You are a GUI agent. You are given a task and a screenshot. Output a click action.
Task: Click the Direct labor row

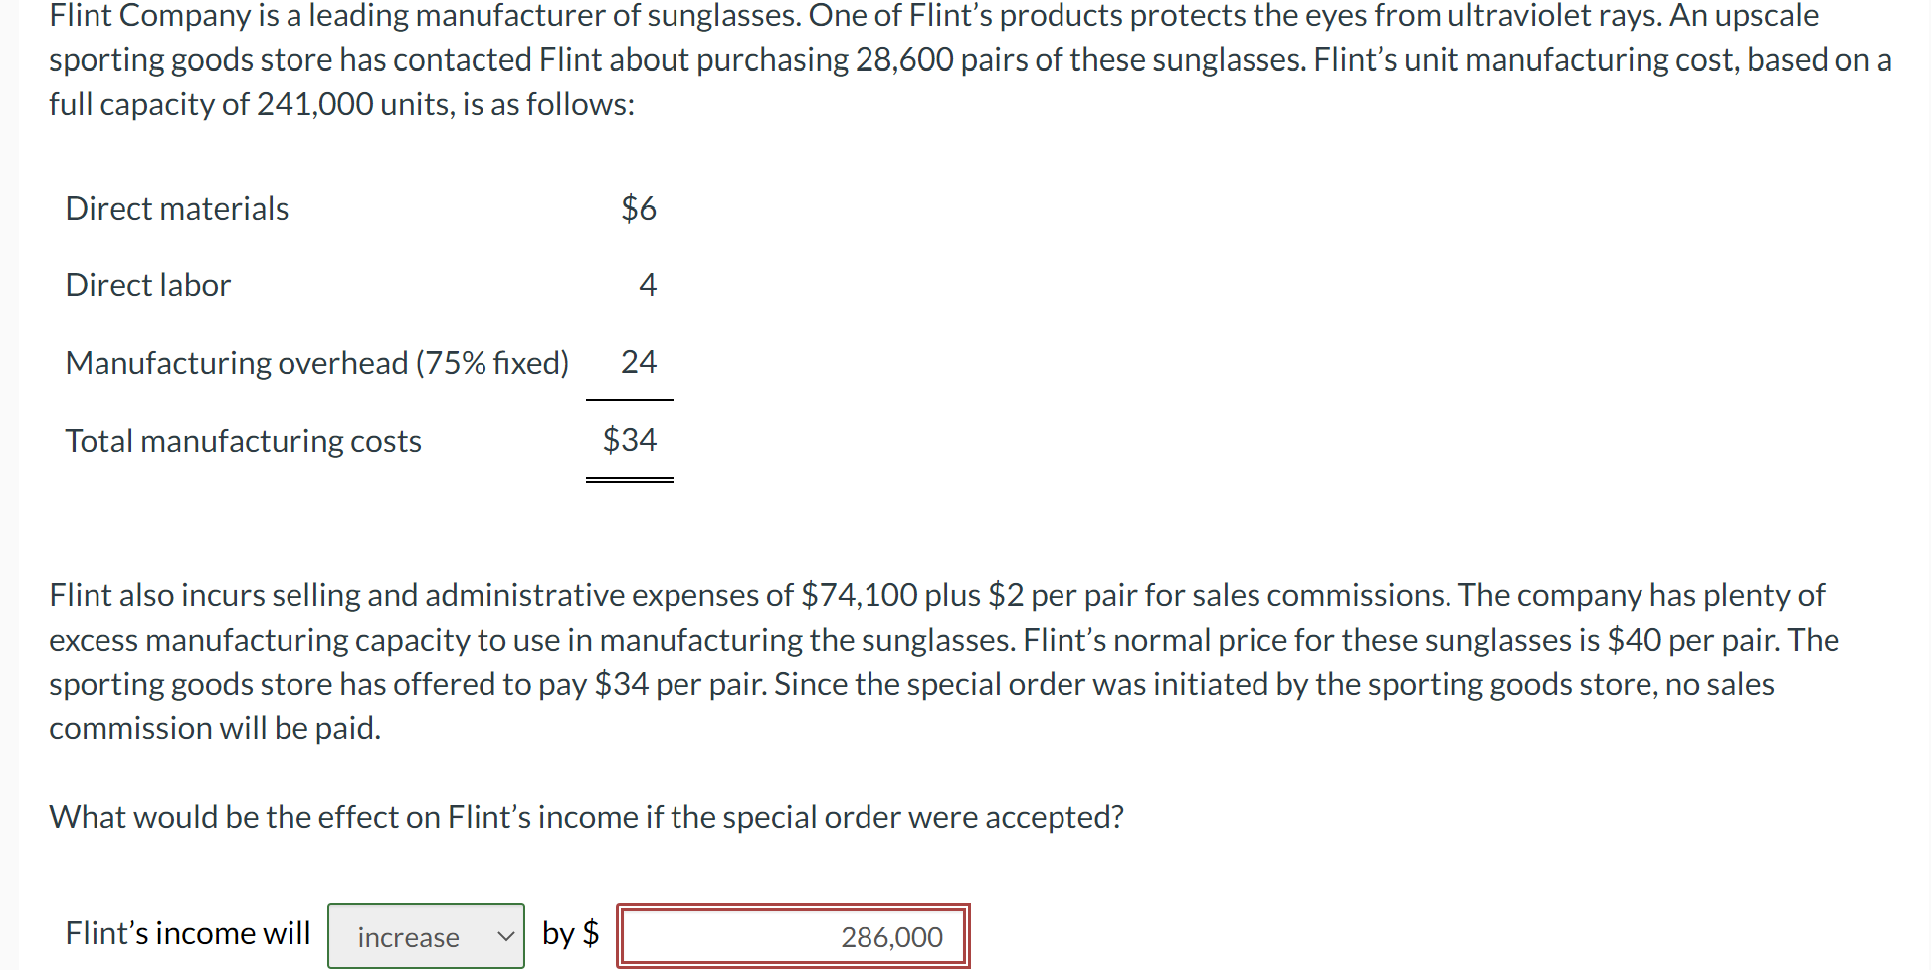pyautogui.click(x=148, y=285)
